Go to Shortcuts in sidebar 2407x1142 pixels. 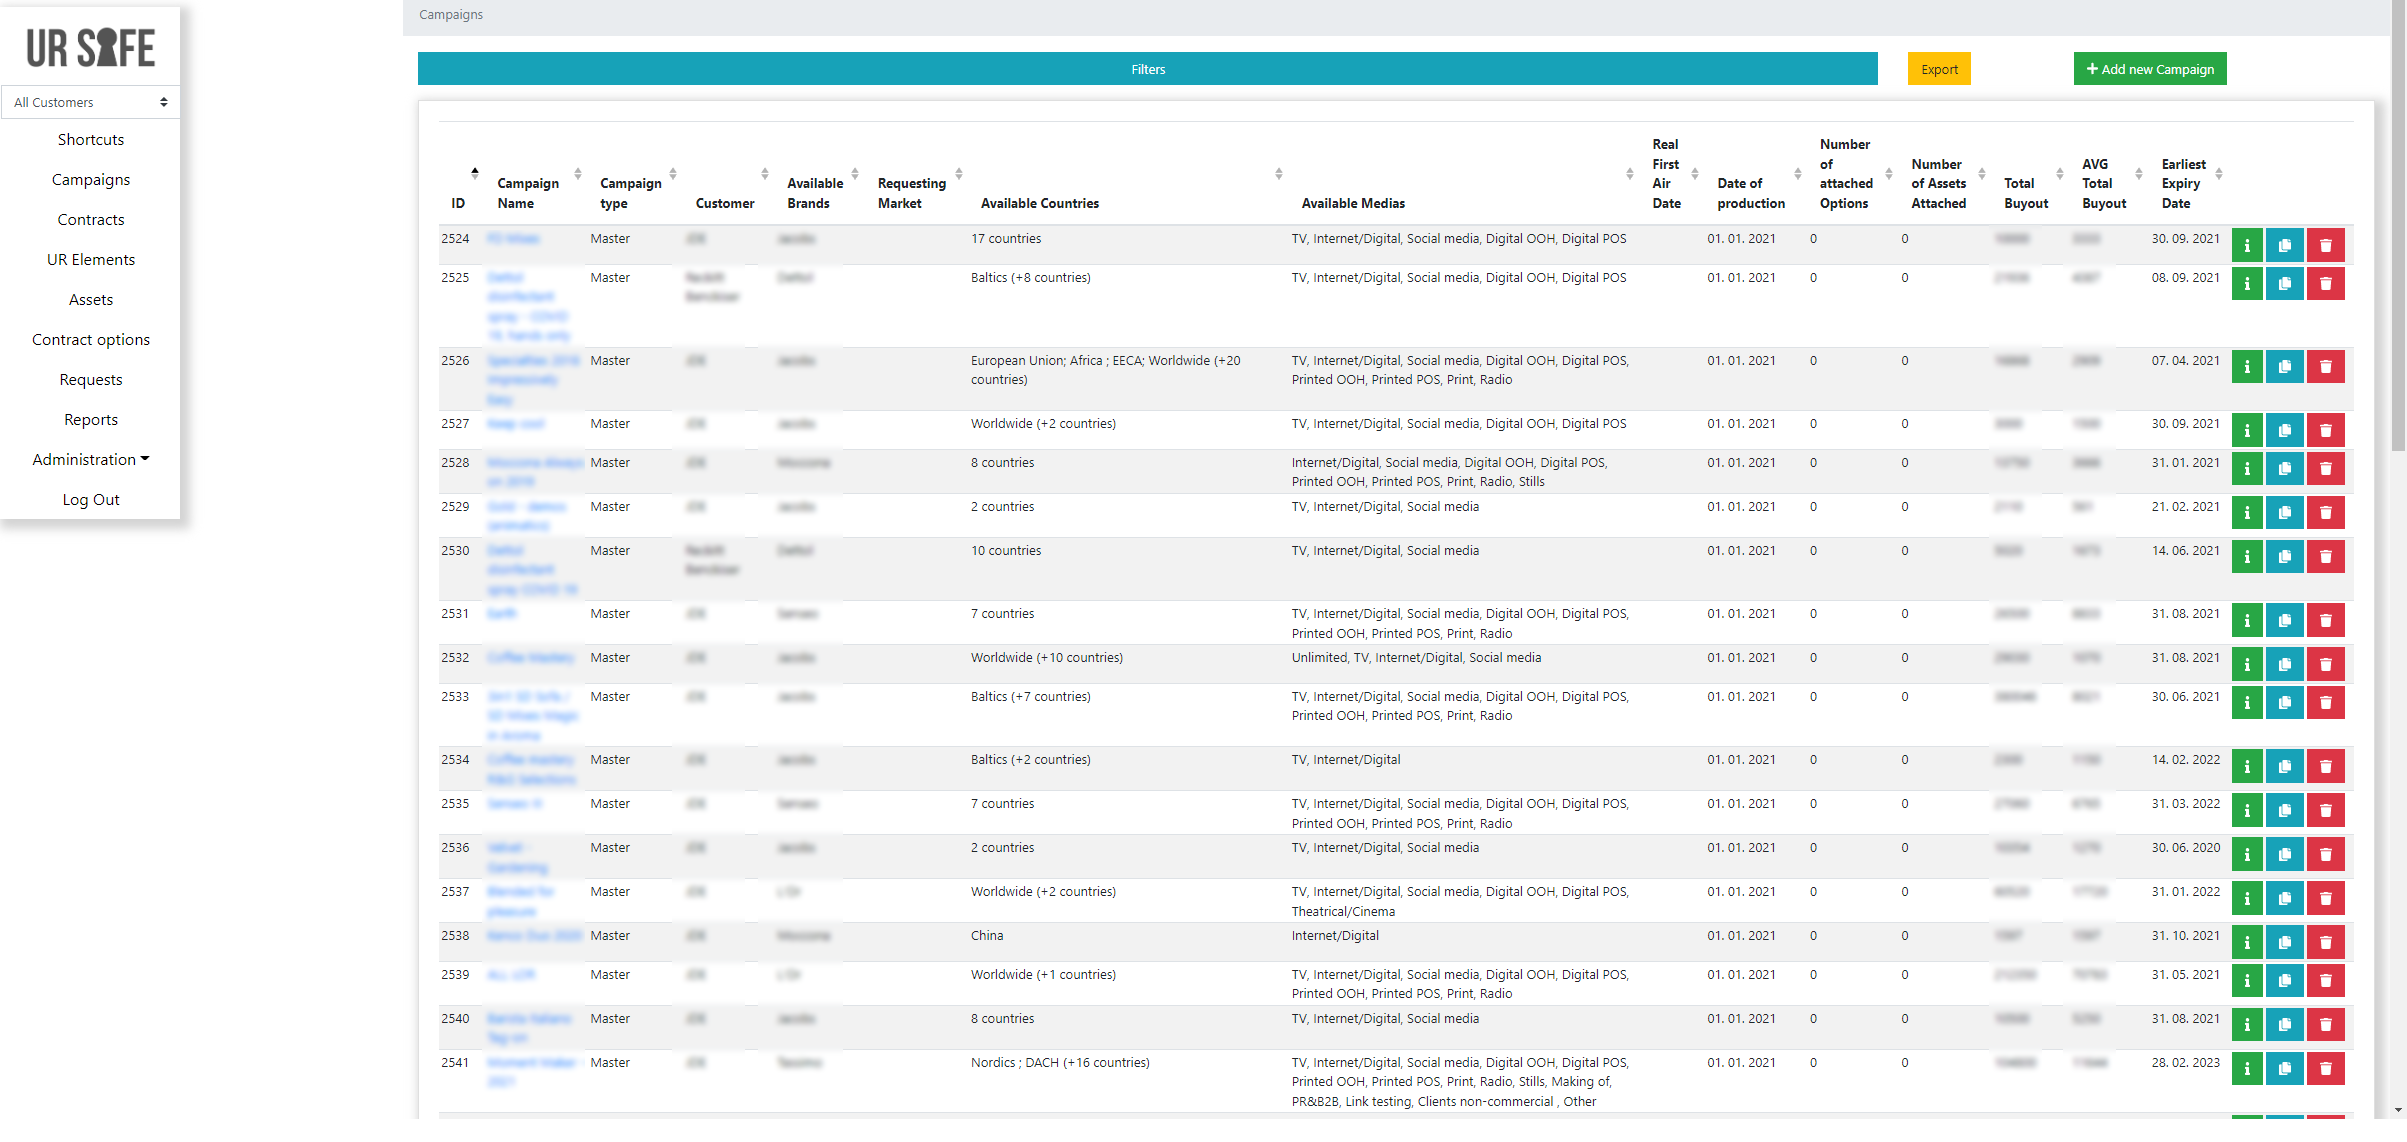90,139
